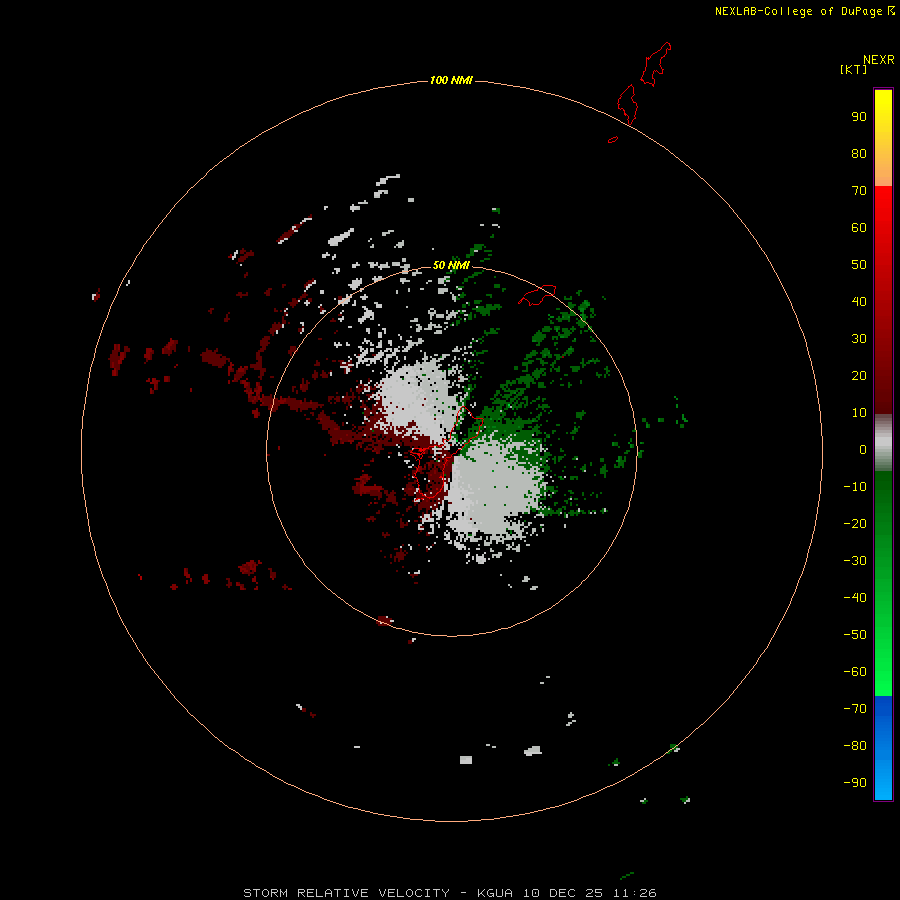Viewport: 900px width, 900px height.
Task: Click the -60 value on the velocity scale
Action: click(855, 672)
